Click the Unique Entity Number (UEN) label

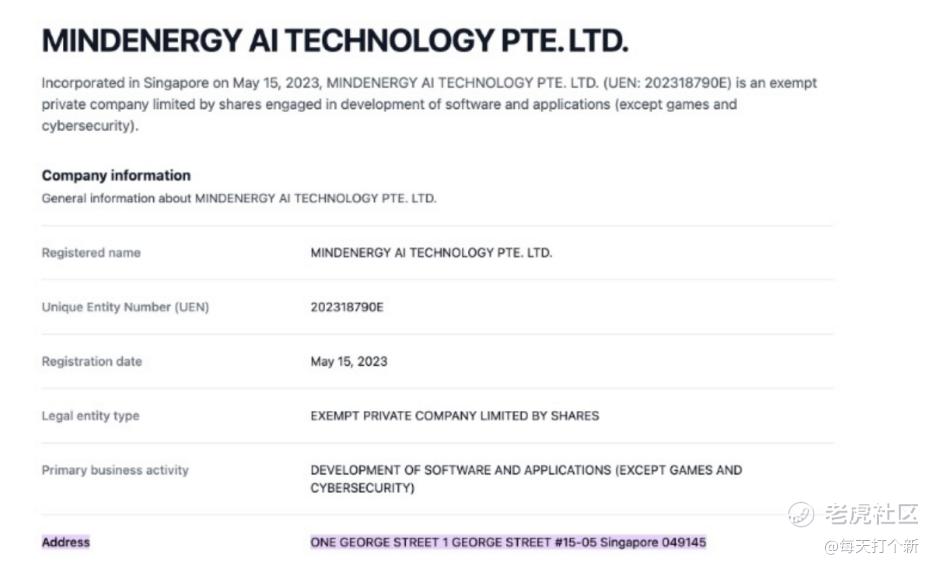point(125,307)
